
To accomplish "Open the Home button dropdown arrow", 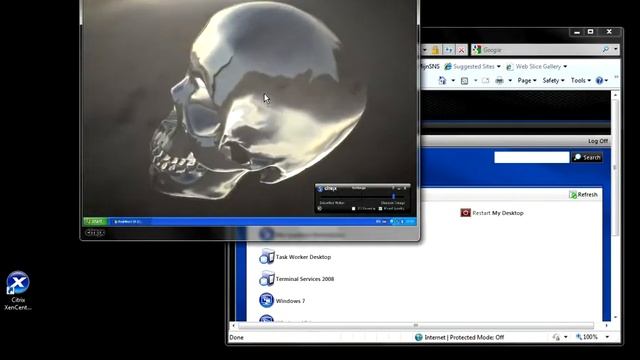I will pyautogui.click(x=453, y=81).
